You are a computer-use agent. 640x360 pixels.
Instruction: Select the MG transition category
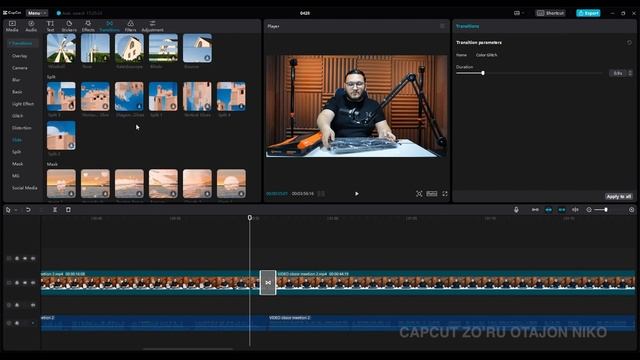16,176
